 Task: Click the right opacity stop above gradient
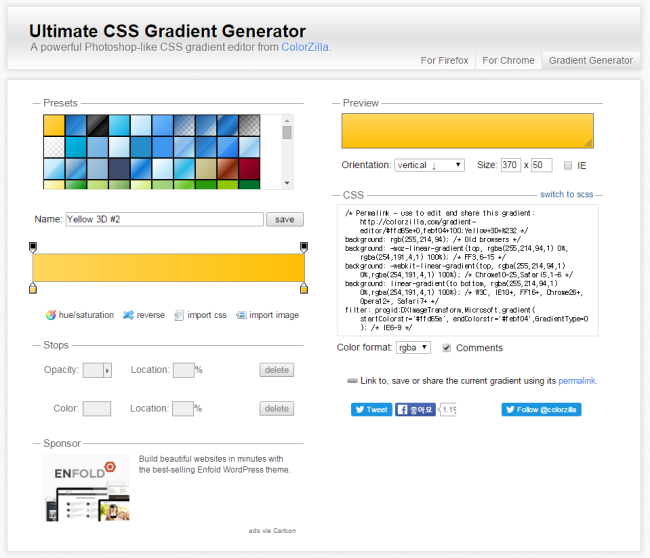coord(304,247)
